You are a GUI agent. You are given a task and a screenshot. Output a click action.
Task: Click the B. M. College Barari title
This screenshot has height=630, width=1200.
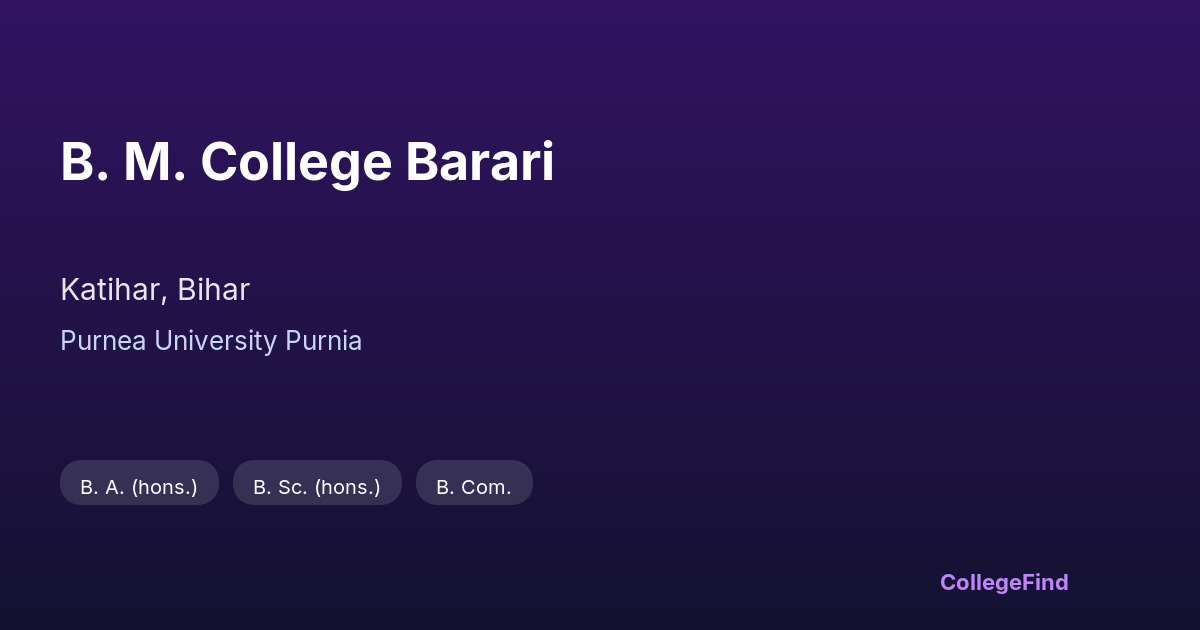coord(307,162)
